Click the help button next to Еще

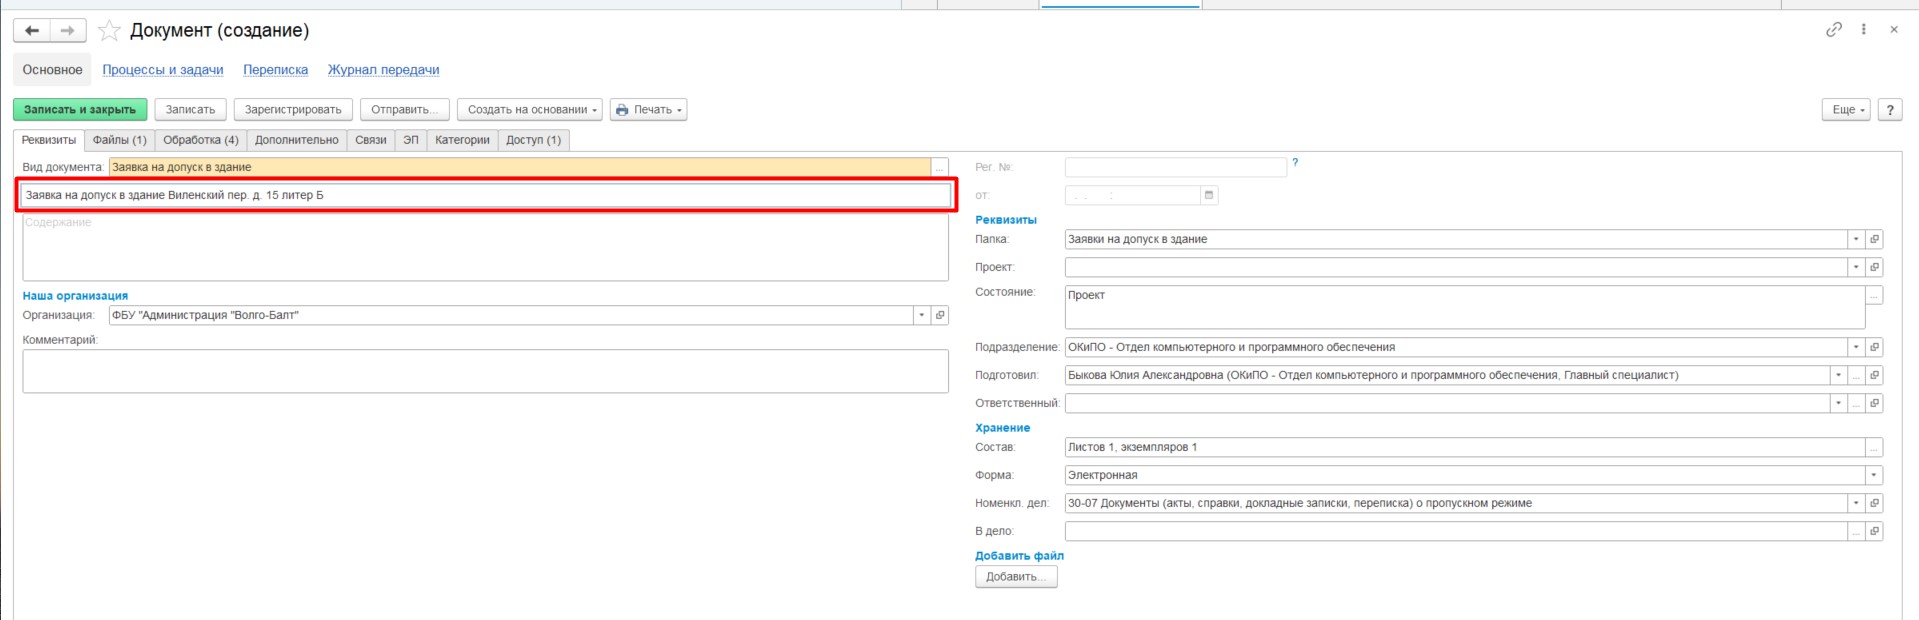point(1889,110)
